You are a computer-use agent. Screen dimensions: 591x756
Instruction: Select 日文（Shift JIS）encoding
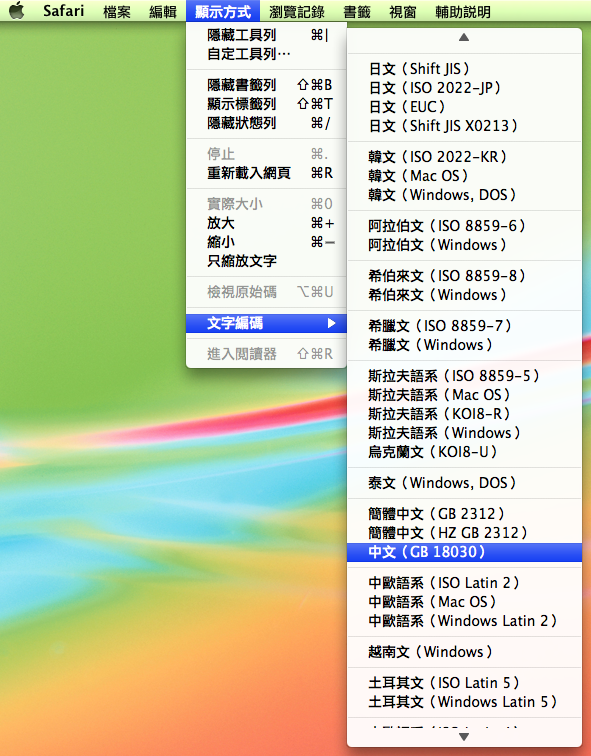point(464,69)
